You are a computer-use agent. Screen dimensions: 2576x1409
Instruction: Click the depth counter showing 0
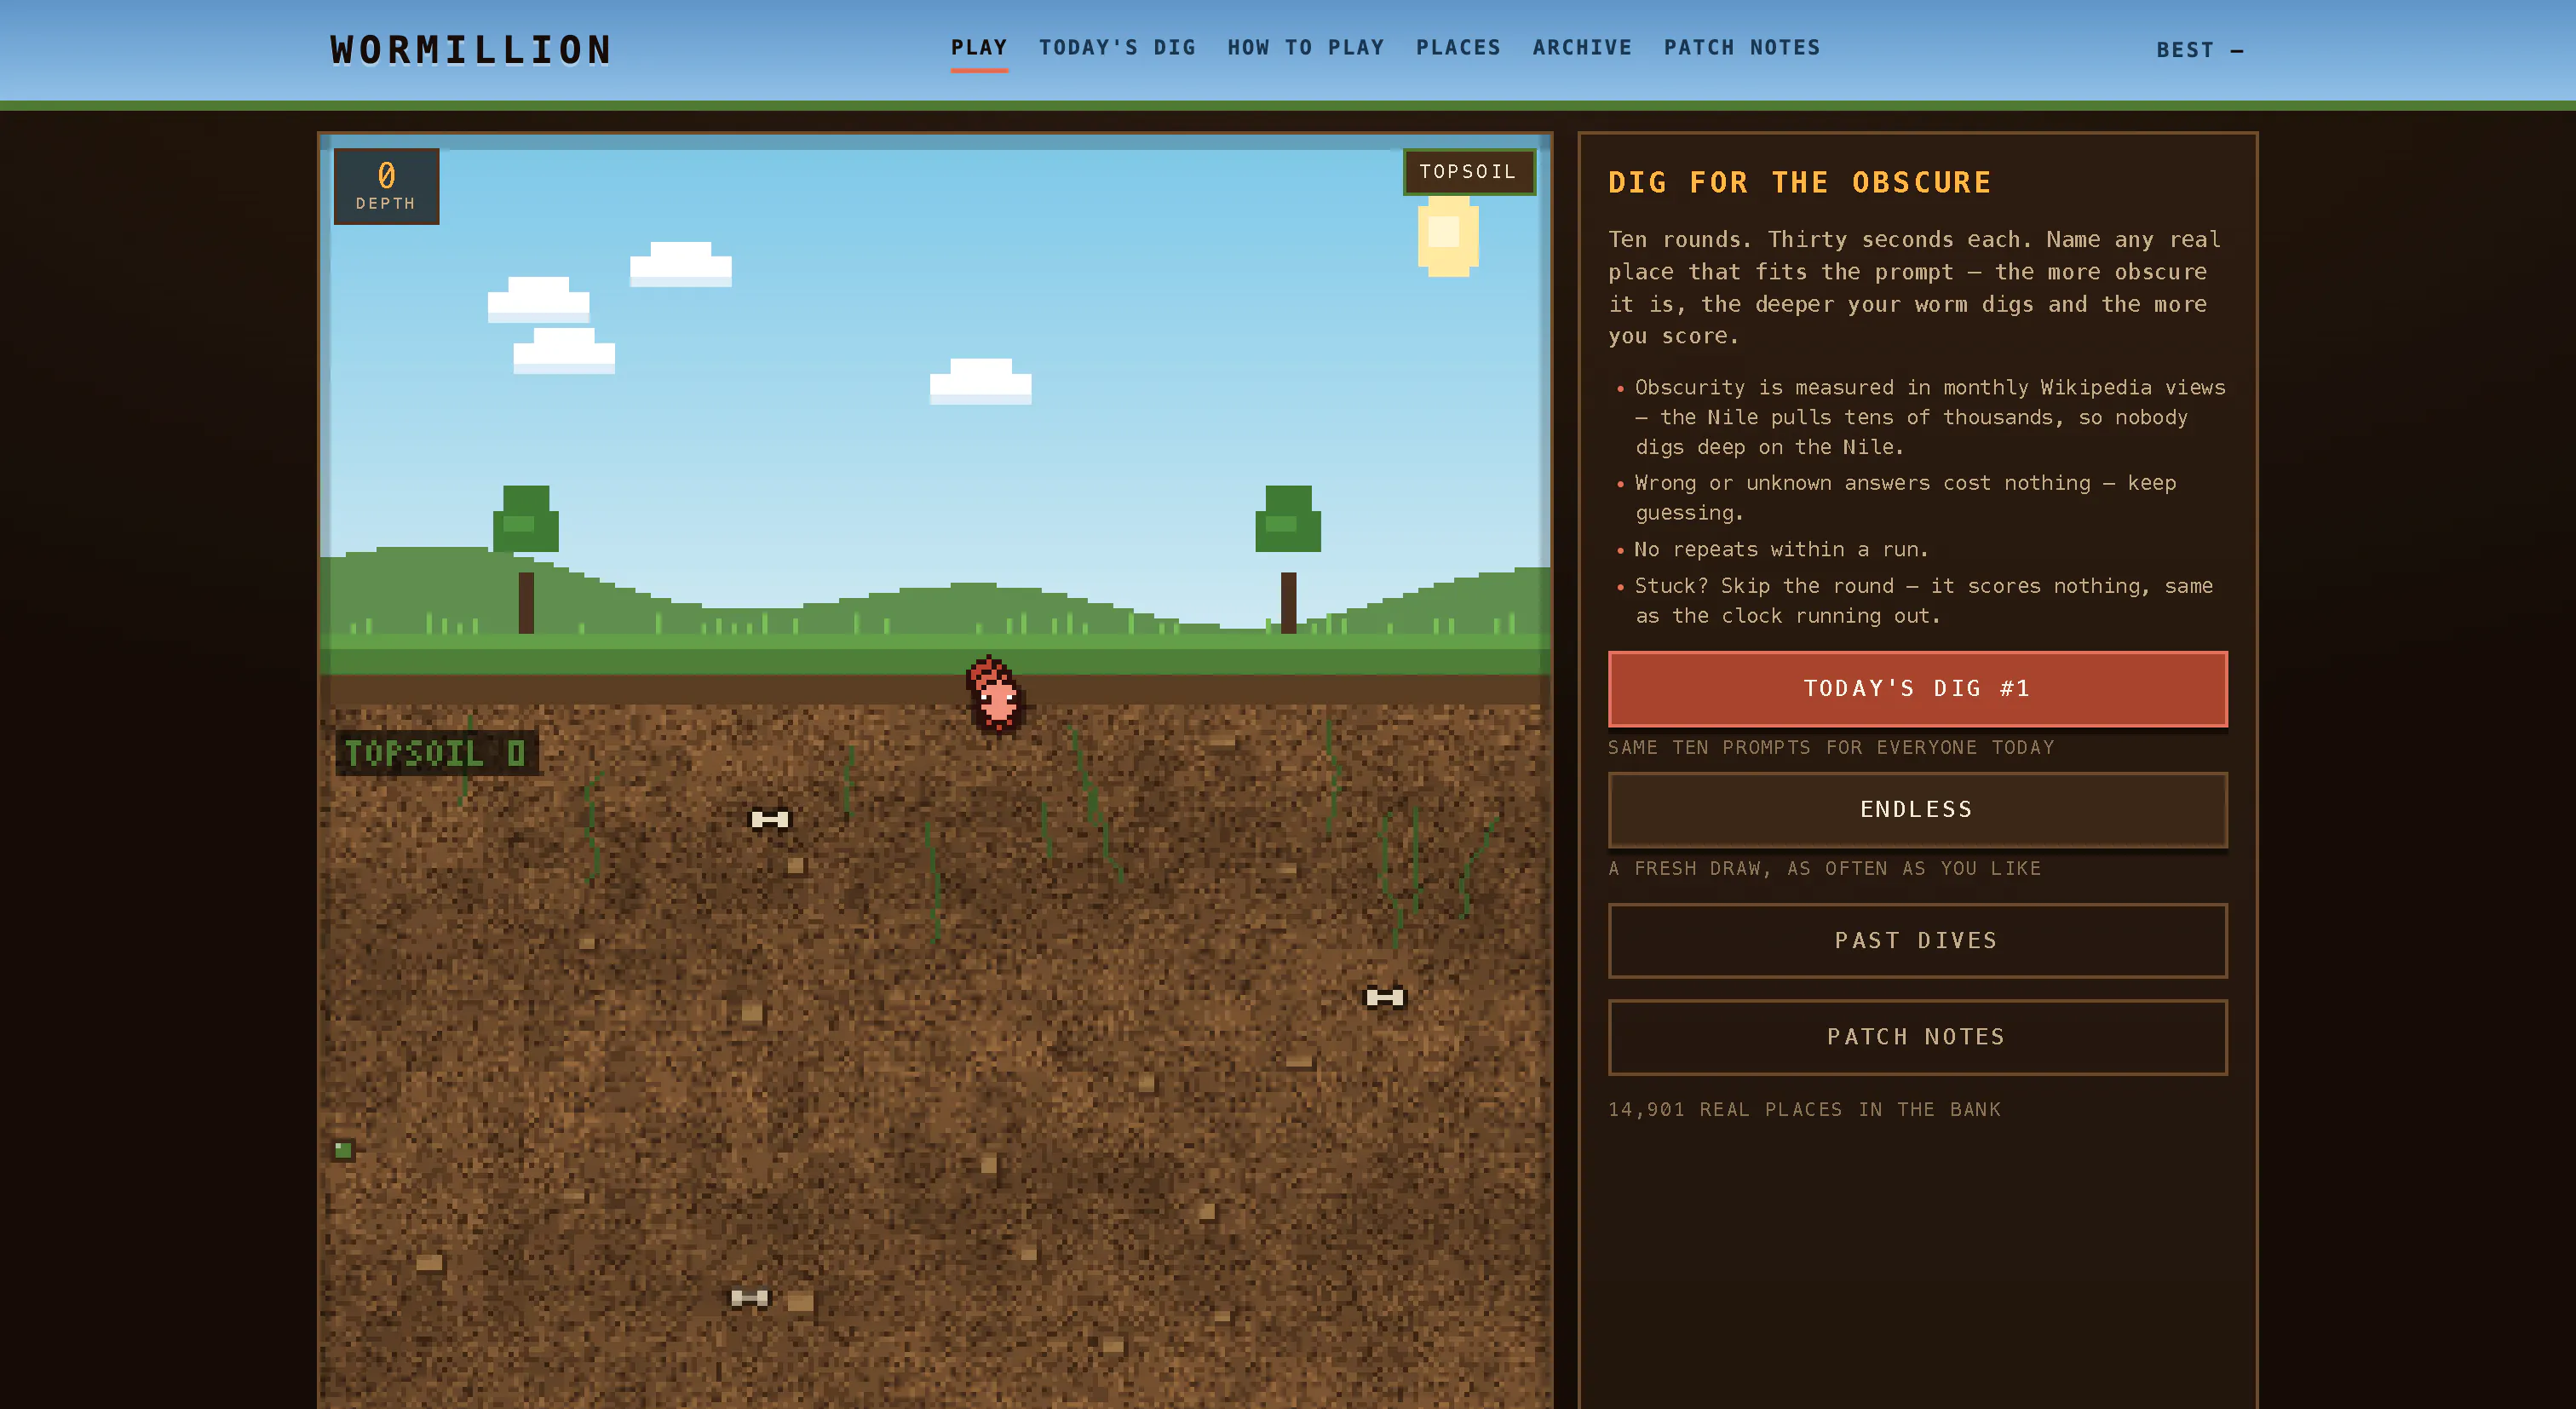tap(386, 186)
